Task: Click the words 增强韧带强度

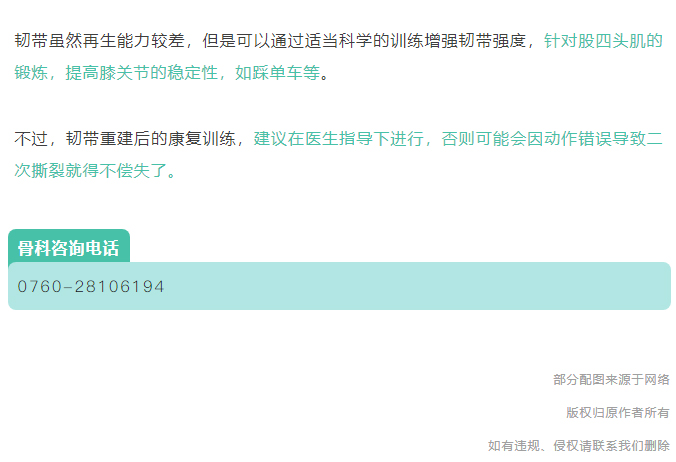Action: pos(475,41)
